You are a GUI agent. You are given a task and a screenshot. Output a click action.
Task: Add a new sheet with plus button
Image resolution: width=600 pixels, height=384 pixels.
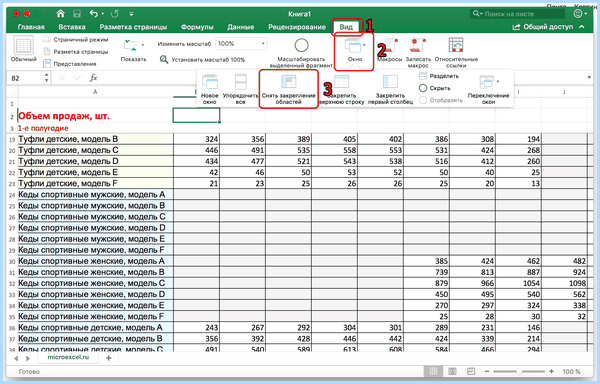click(108, 358)
